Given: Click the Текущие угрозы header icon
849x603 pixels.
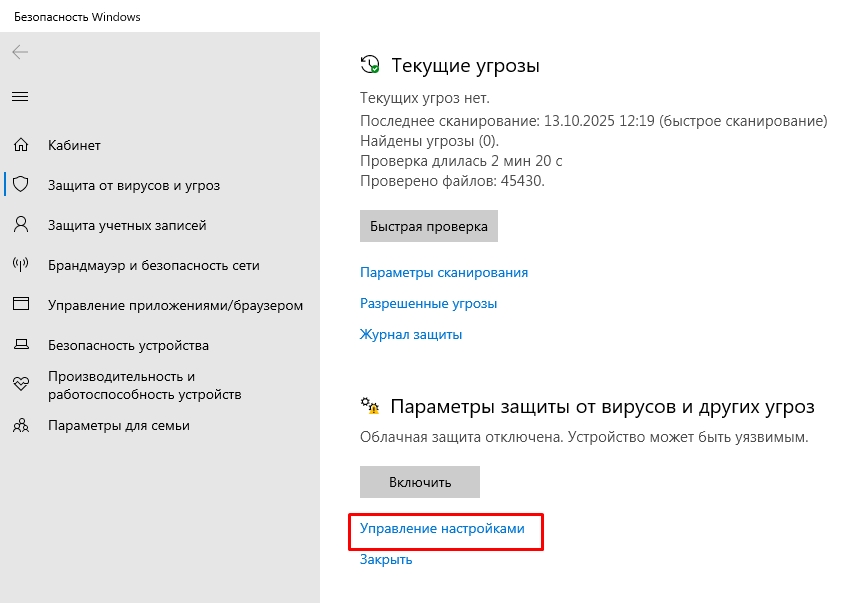Looking at the screenshot, I should (x=370, y=66).
